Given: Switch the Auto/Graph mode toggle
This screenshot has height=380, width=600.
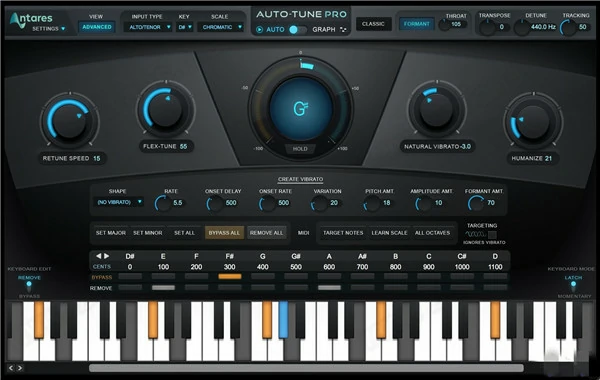Looking at the screenshot, I should tap(298, 29).
